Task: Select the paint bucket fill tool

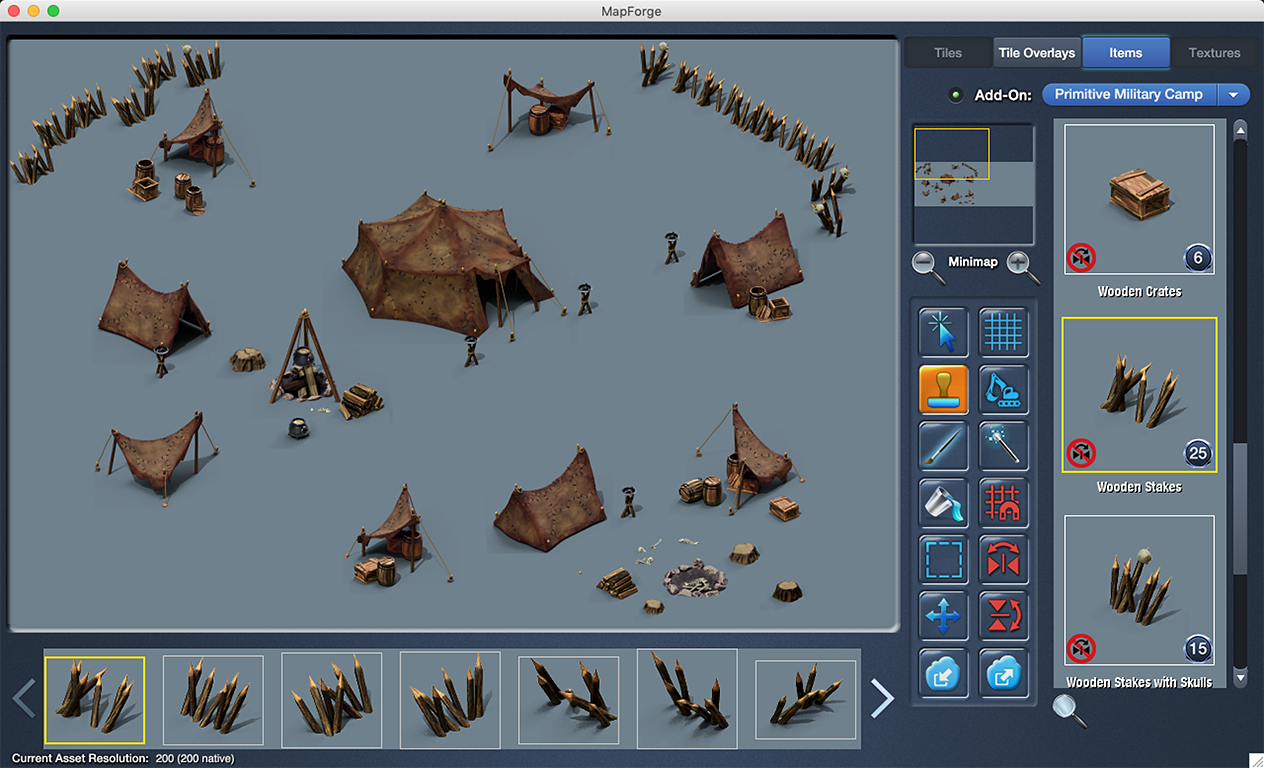Action: pos(943,503)
